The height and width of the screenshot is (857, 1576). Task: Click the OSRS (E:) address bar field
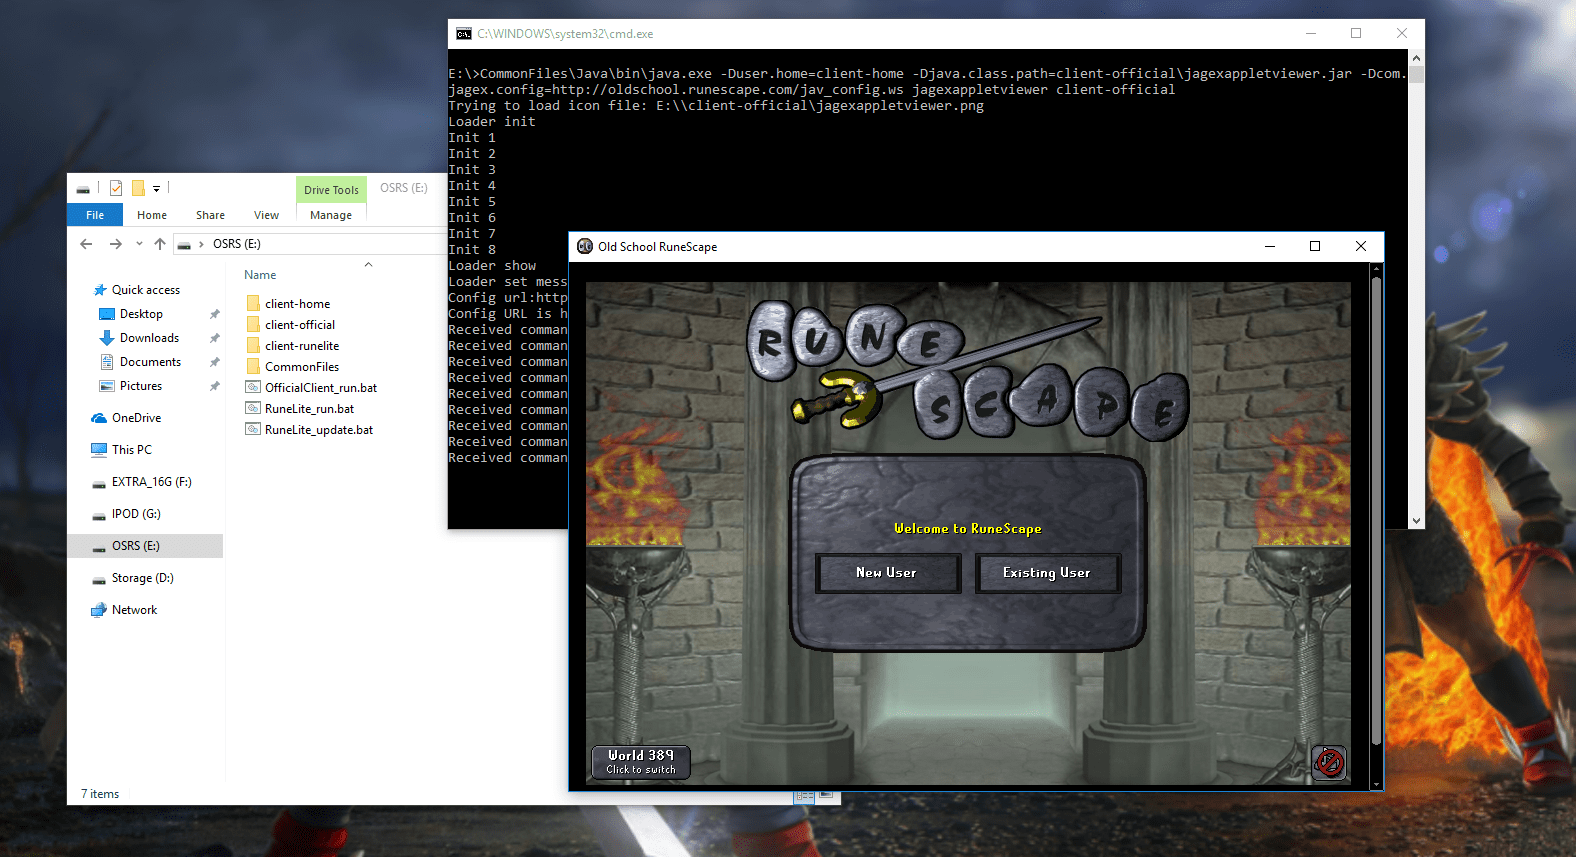click(312, 244)
